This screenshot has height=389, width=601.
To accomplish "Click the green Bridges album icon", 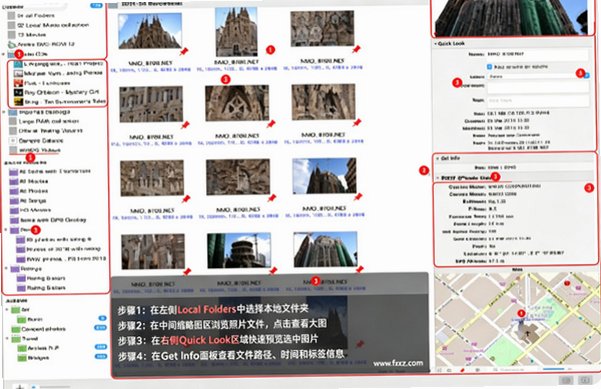I will [x=22, y=358].
